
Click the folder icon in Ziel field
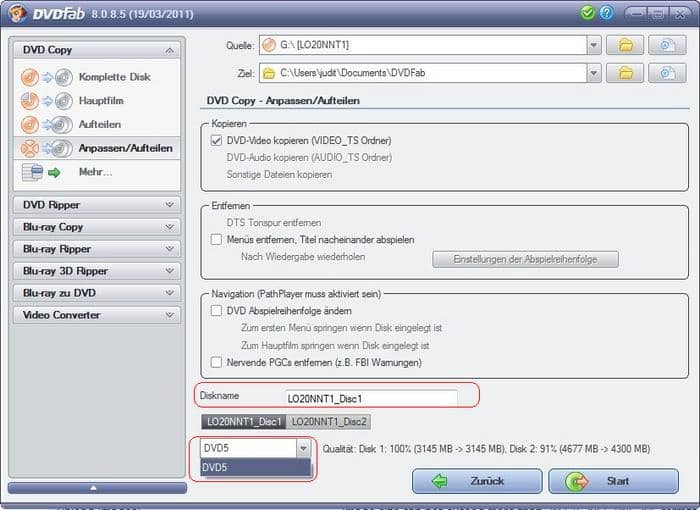pos(269,73)
